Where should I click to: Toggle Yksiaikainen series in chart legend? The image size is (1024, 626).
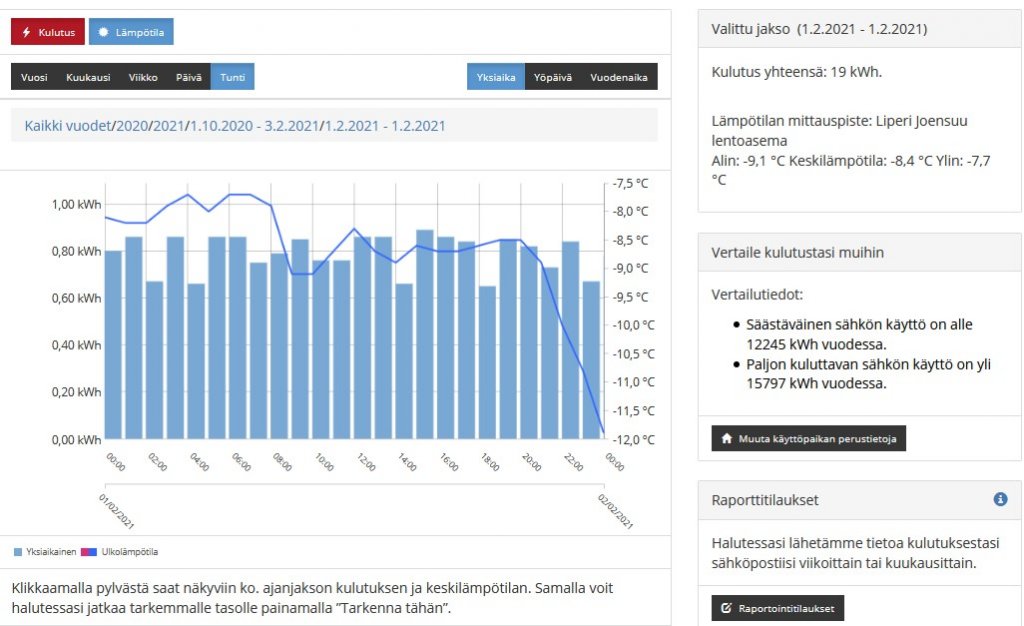(45, 552)
